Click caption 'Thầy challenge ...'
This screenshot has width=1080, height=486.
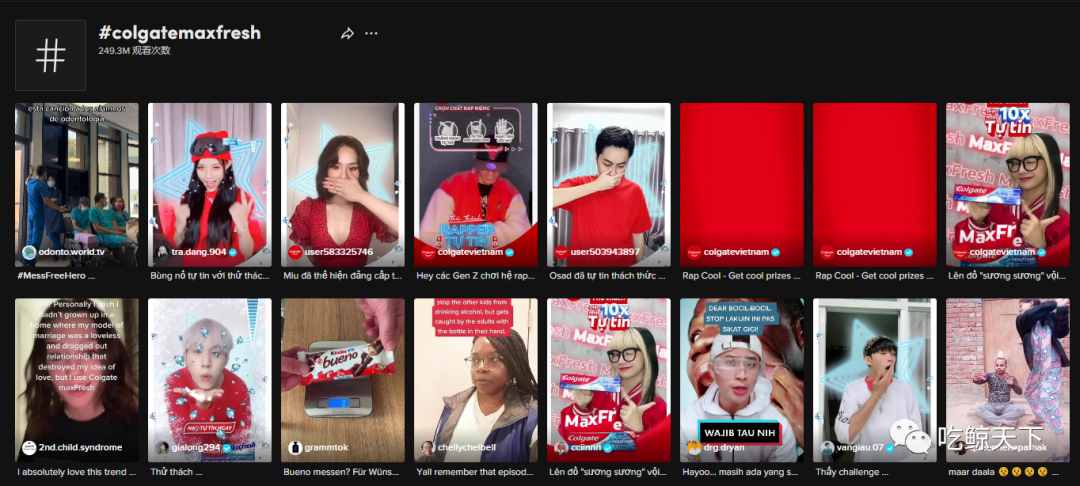pyautogui.click(x=852, y=472)
